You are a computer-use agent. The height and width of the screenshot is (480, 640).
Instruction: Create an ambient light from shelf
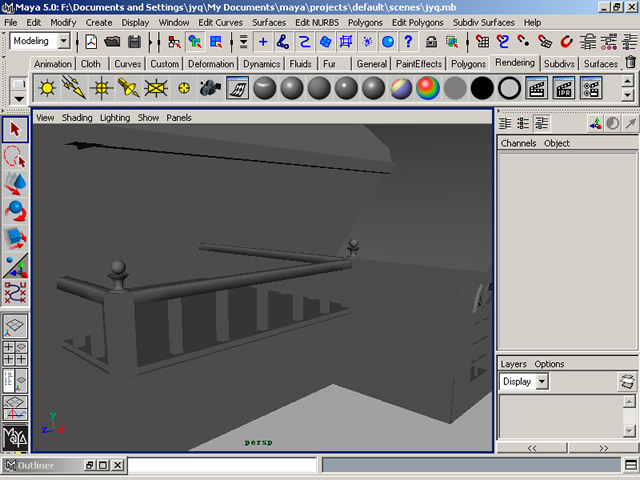[x=47, y=88]
